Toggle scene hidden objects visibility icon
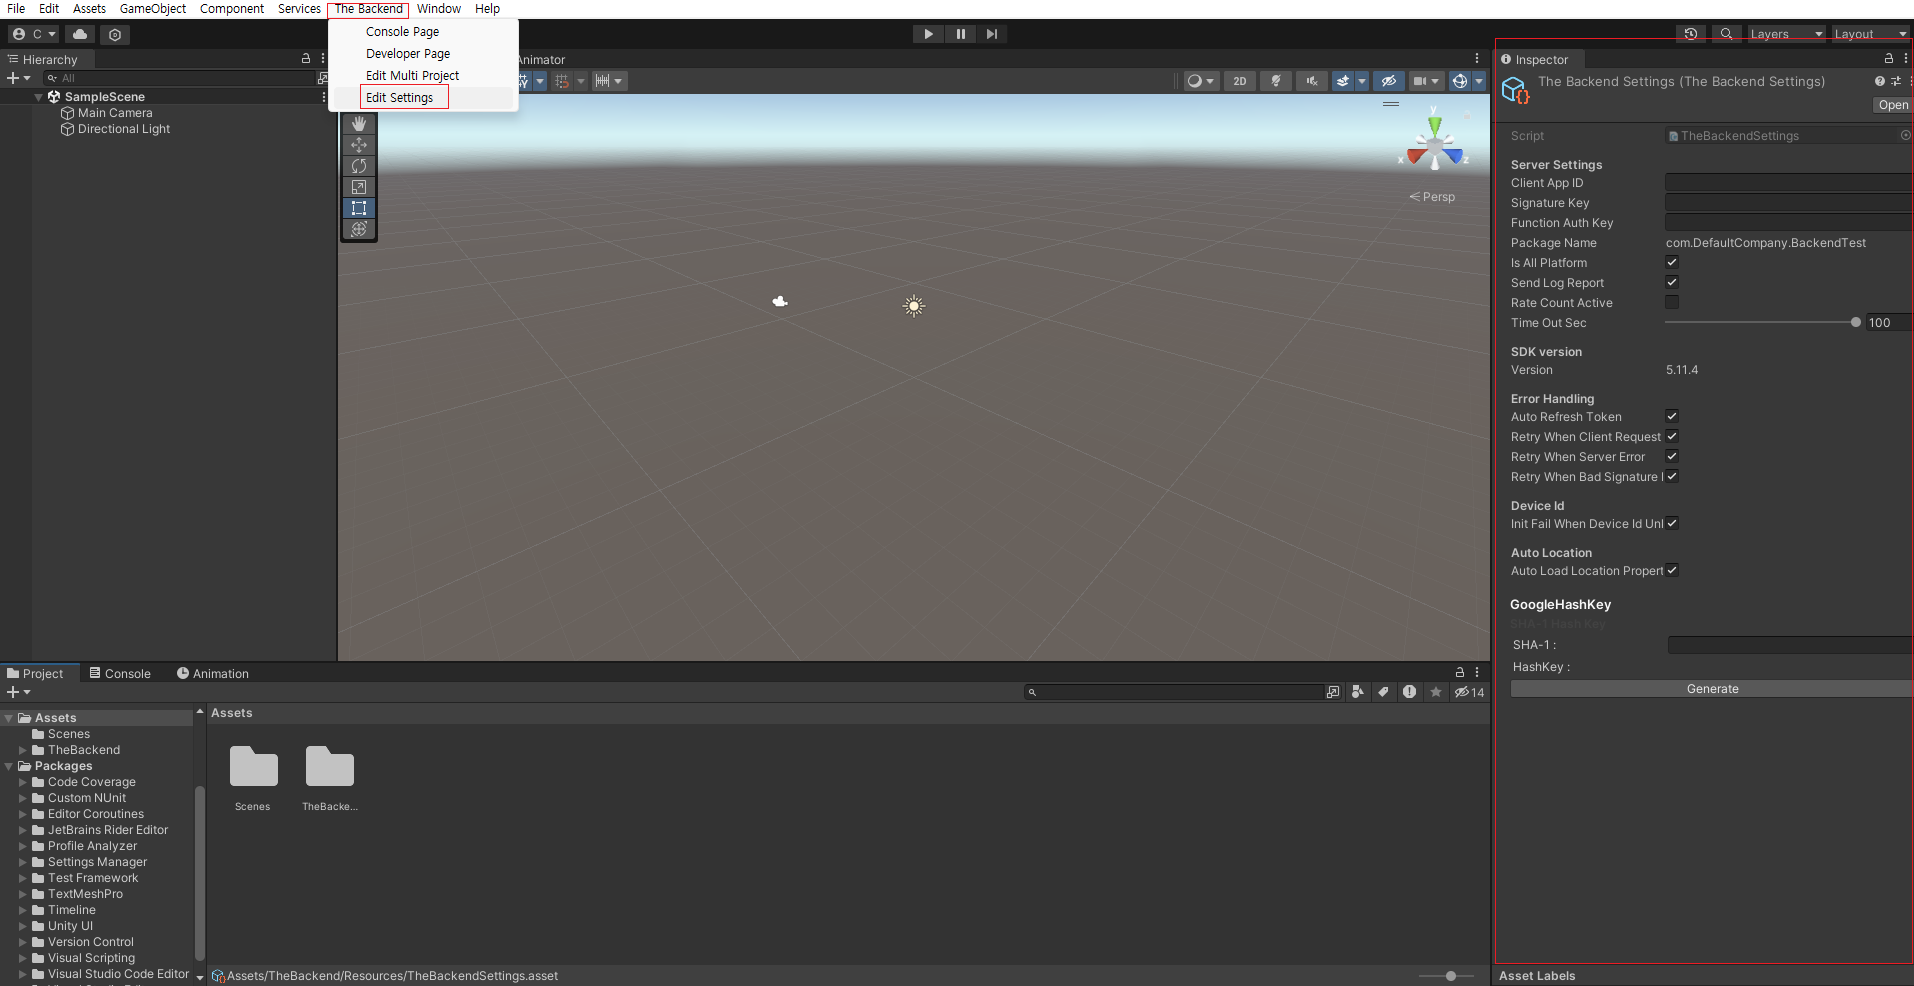Image resolution: width=1914 pixels, height=986 pixels. pos(1388,81)
